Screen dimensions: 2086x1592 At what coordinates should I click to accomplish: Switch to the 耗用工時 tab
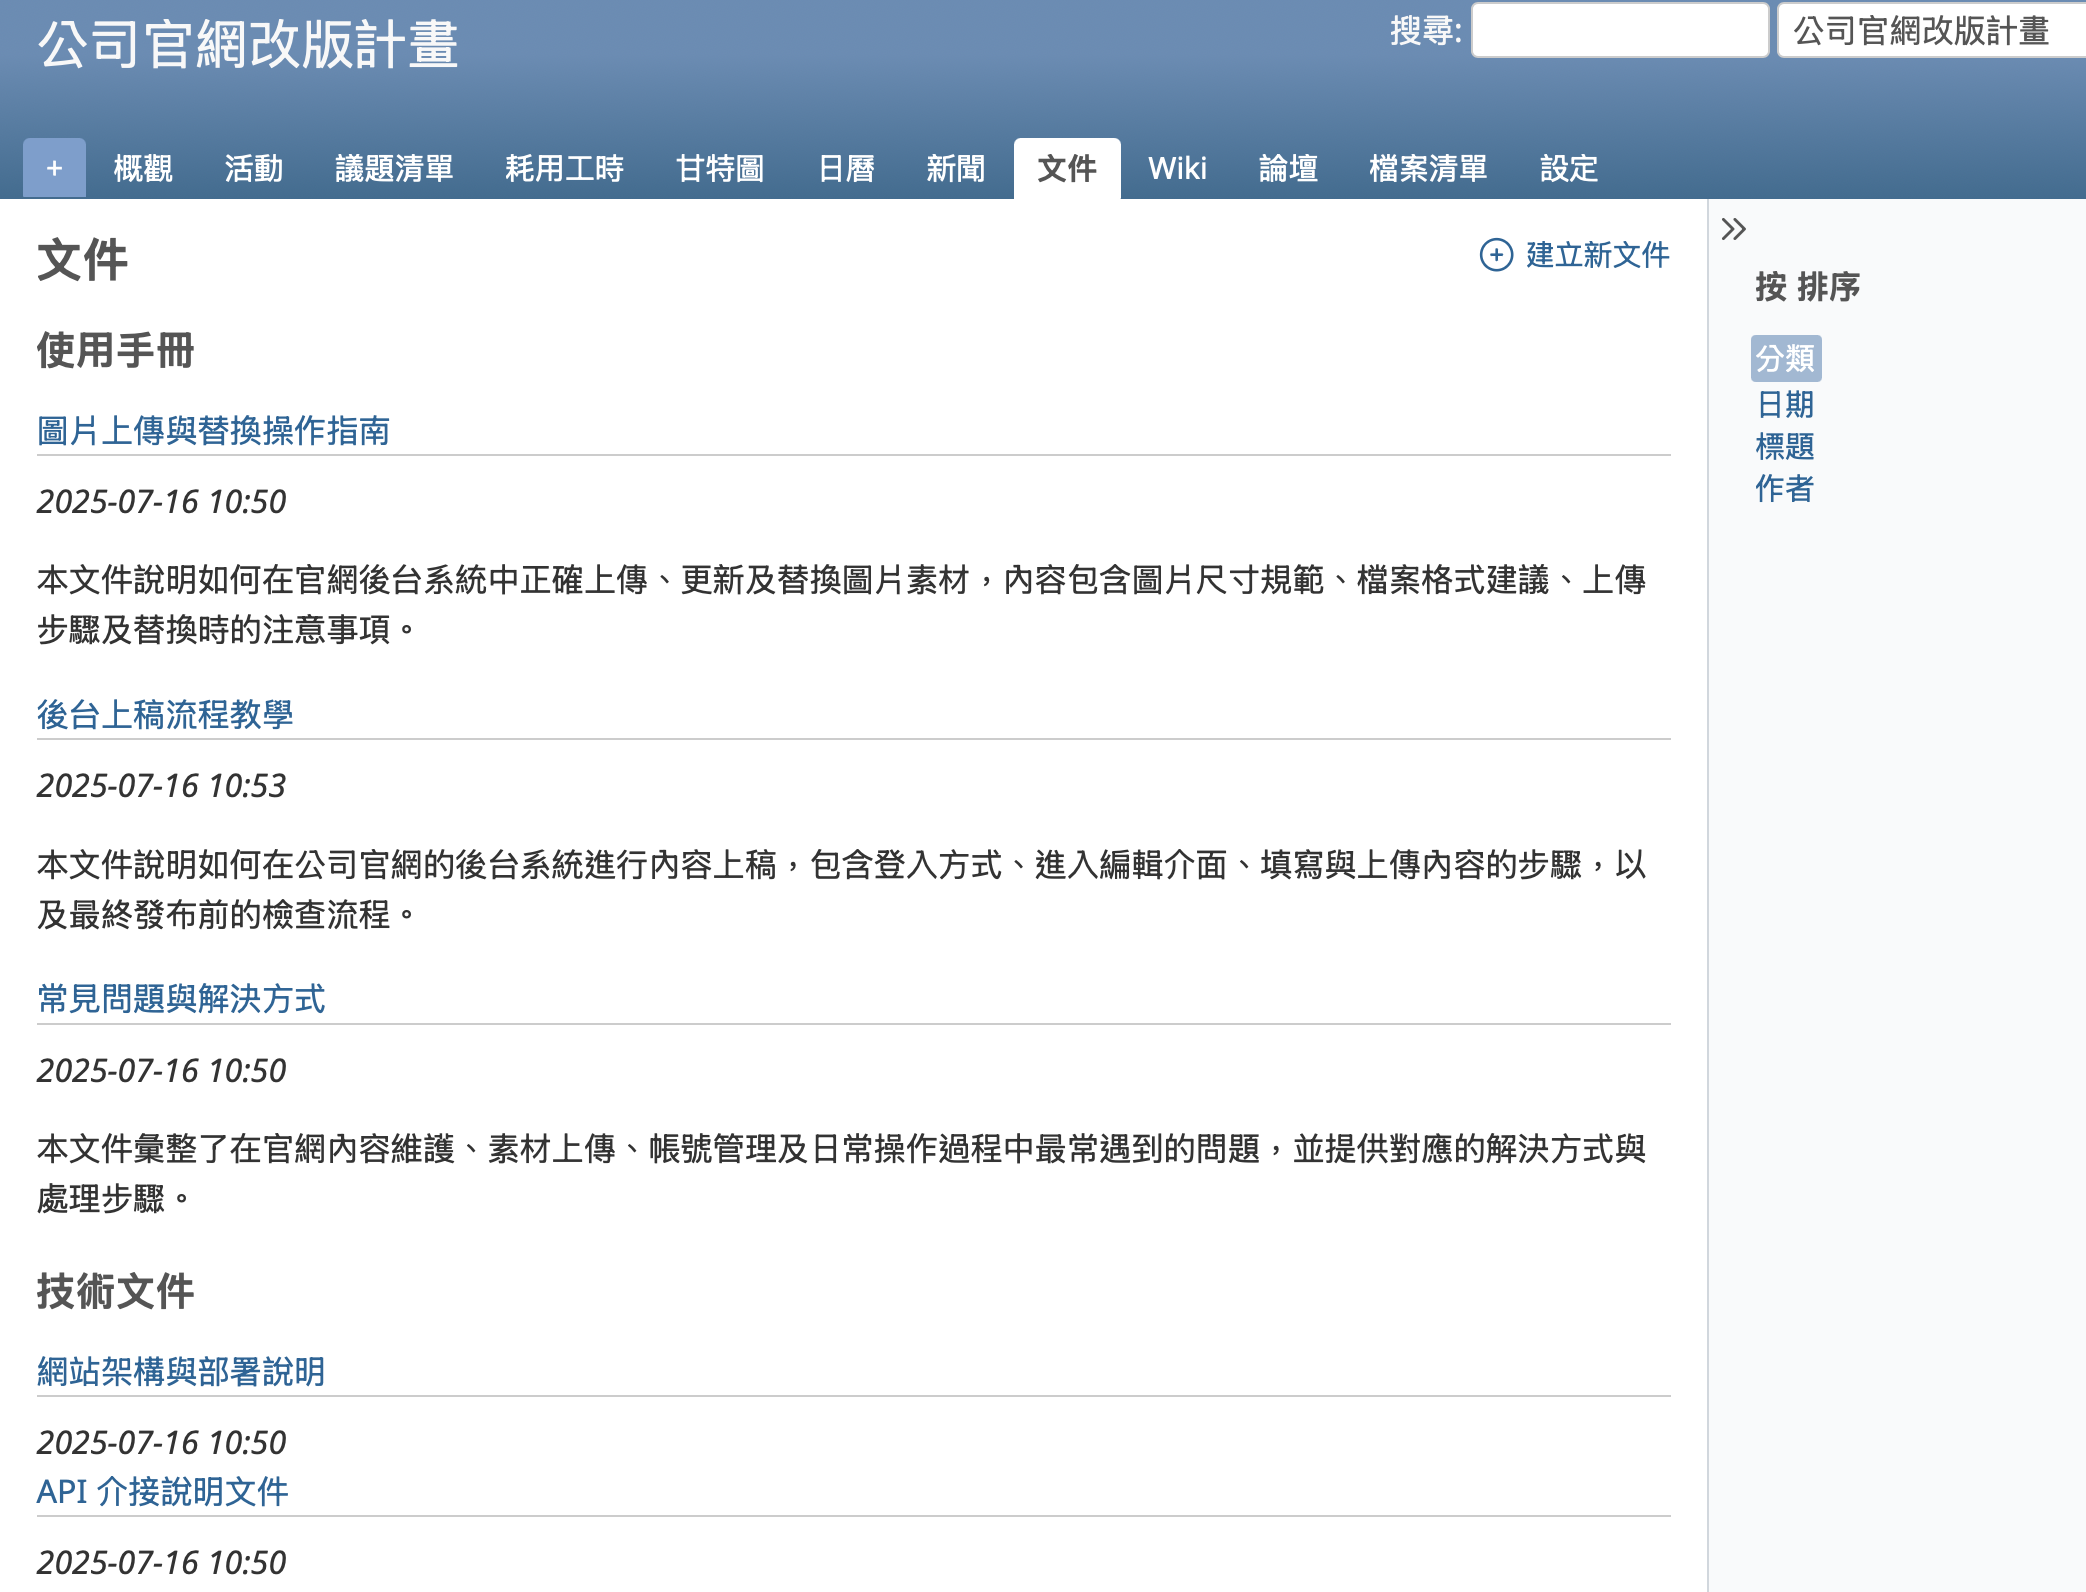(564, 168)
